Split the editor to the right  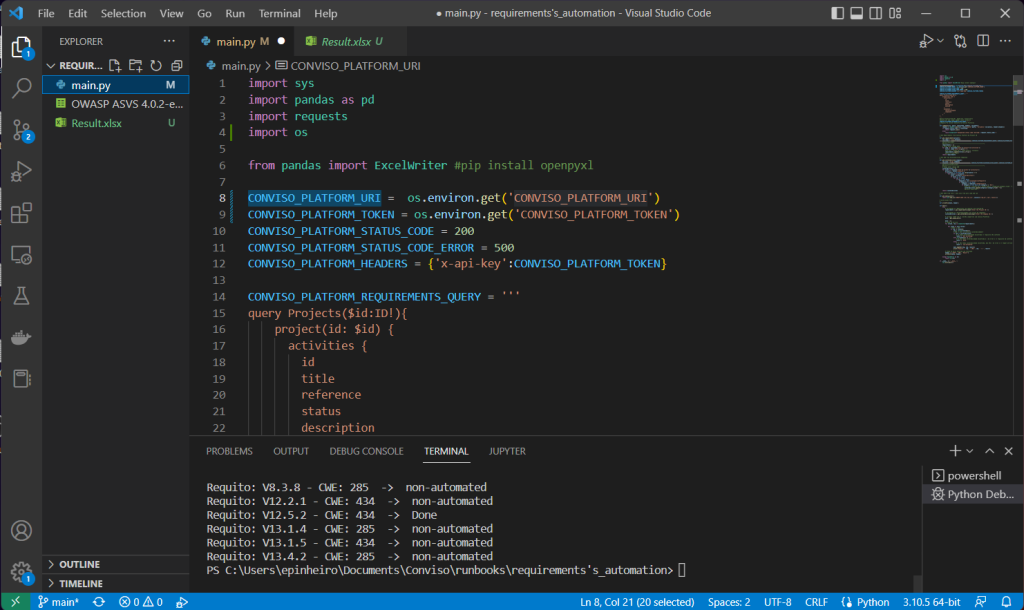[x=983, y=41]
